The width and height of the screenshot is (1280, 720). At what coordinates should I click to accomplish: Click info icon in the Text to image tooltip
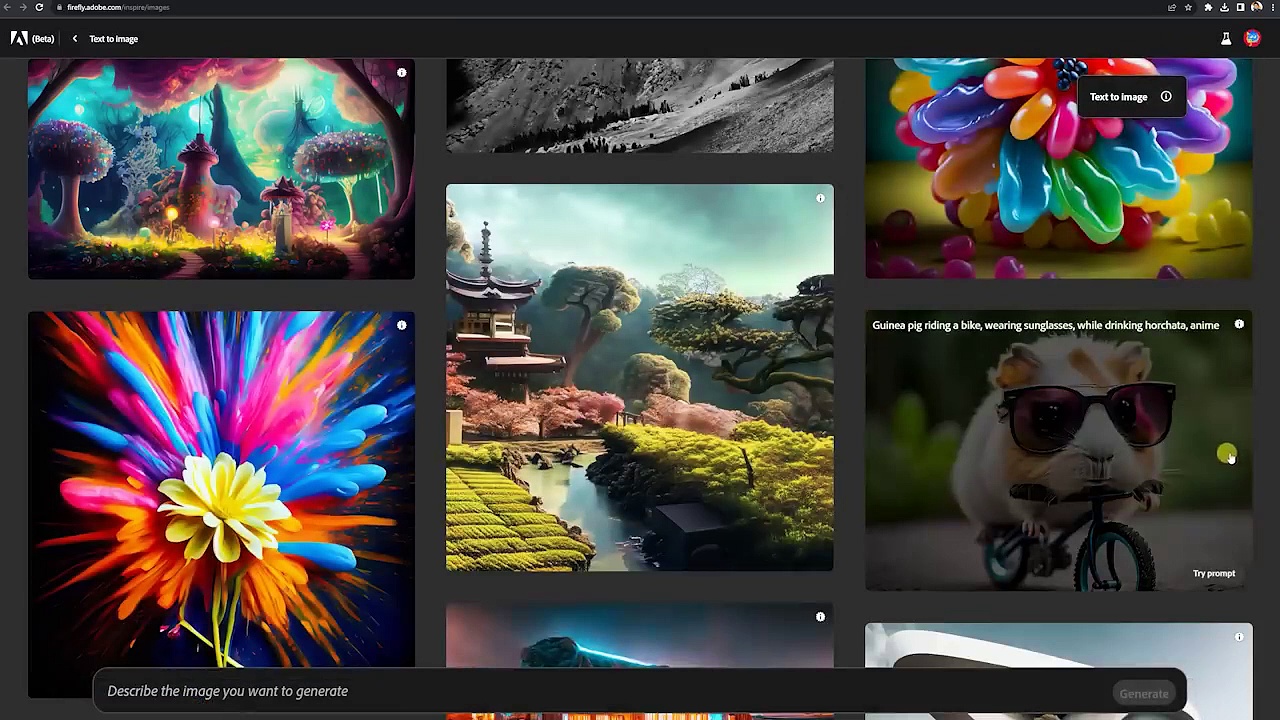(x=1166, y=97)
